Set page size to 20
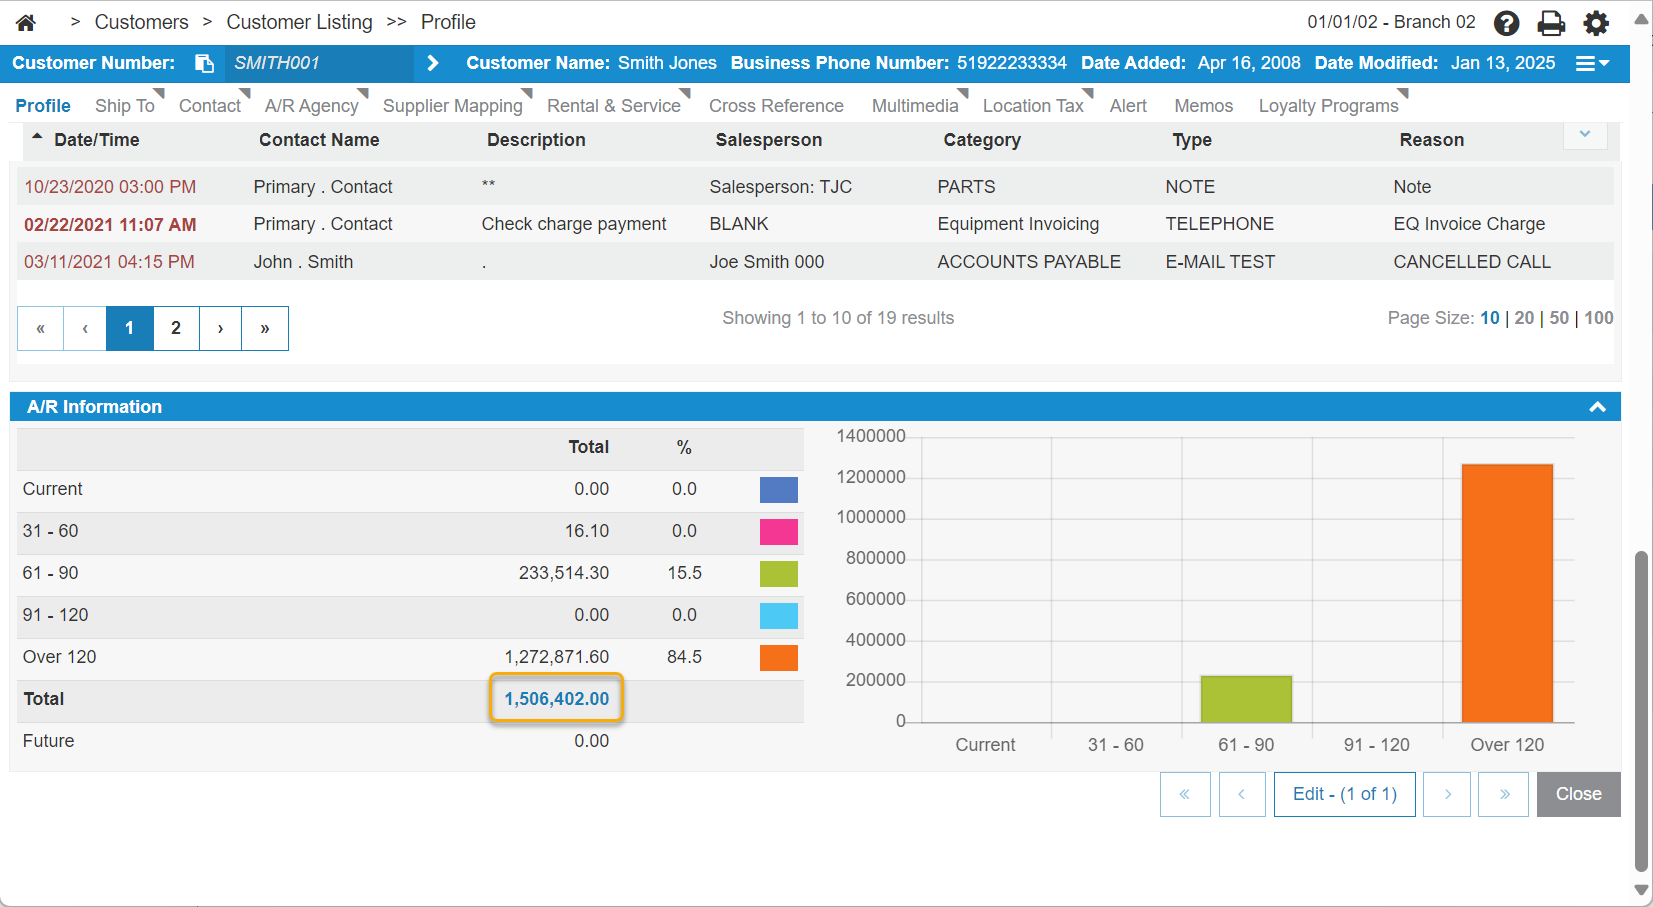The width and height of the screenshot is (1653, 907). pos(1524,318)
